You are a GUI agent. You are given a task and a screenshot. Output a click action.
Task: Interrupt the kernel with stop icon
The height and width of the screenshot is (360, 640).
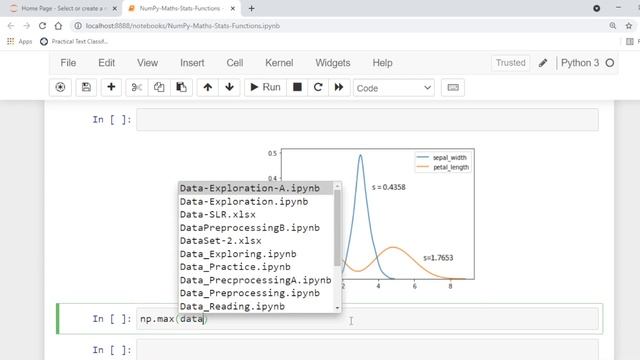(297, 87)
